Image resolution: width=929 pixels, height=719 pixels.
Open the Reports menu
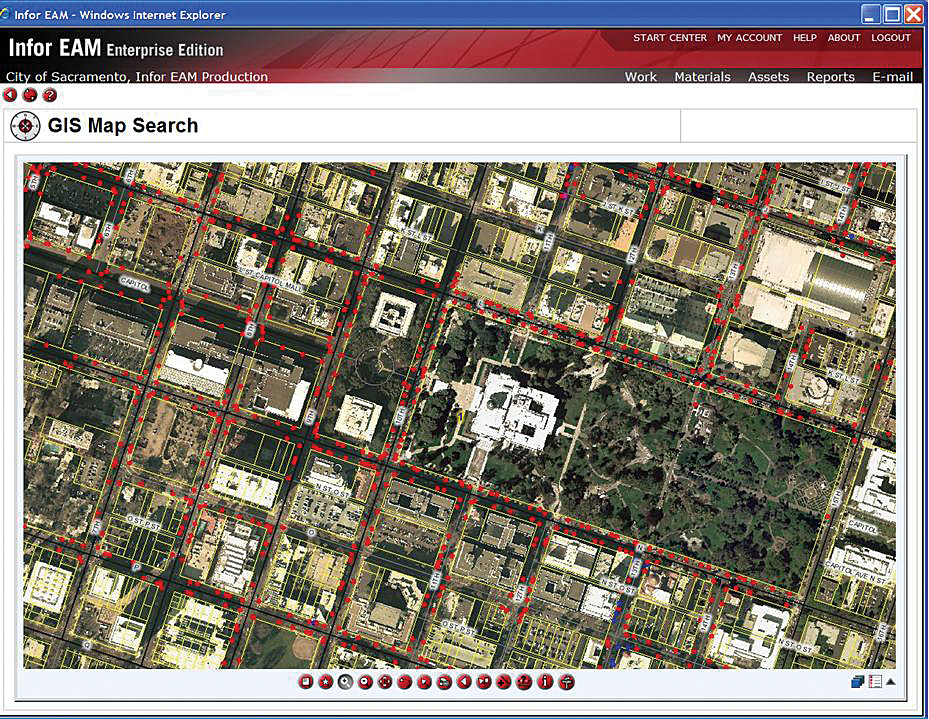(x=830, y=76)
